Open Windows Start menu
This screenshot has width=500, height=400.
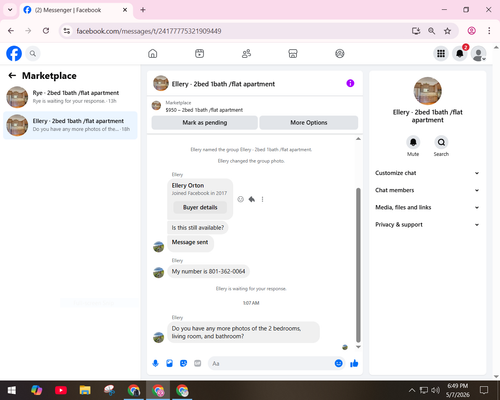click(12, 390)
